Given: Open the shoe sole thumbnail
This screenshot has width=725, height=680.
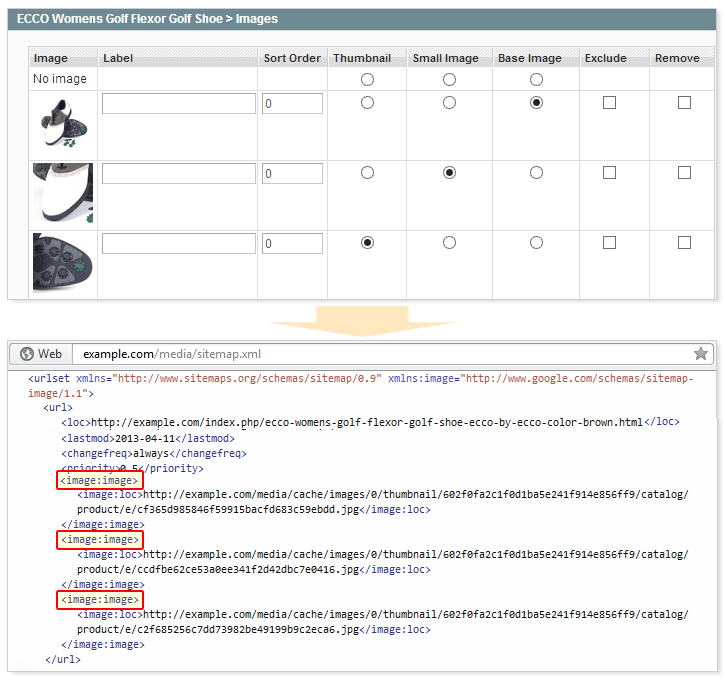Looking at the screenshot, I should click(x=62, y=263).
